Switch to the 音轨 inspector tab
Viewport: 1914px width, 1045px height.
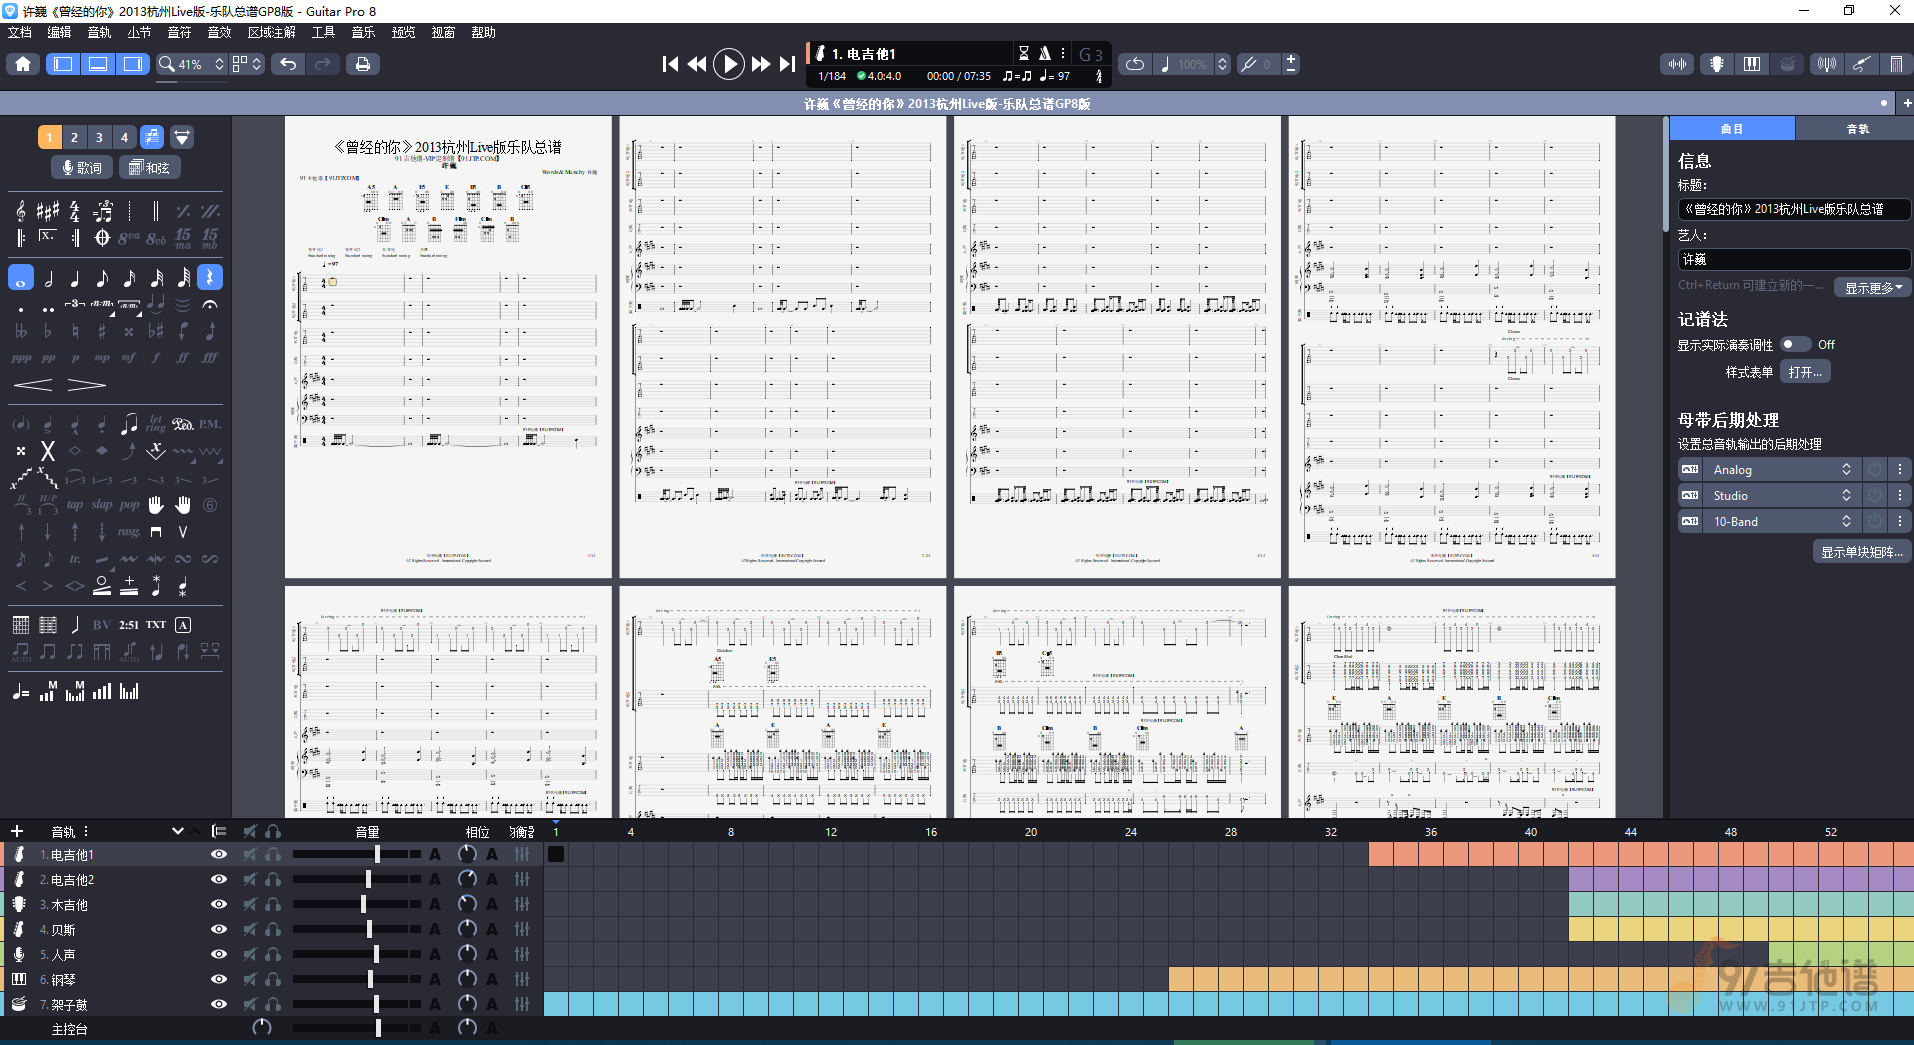pos(1857,129)
